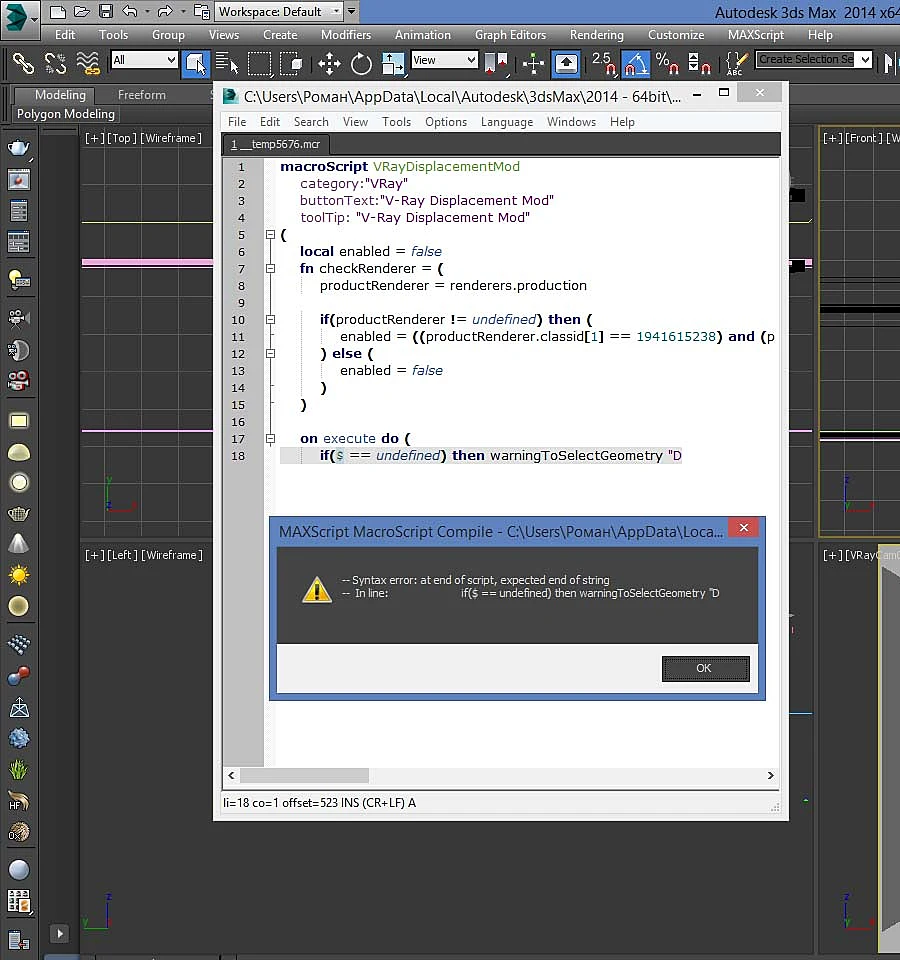Click the editor scroll right arrow
Screen dimensions: 900x960
click(771, 776)
